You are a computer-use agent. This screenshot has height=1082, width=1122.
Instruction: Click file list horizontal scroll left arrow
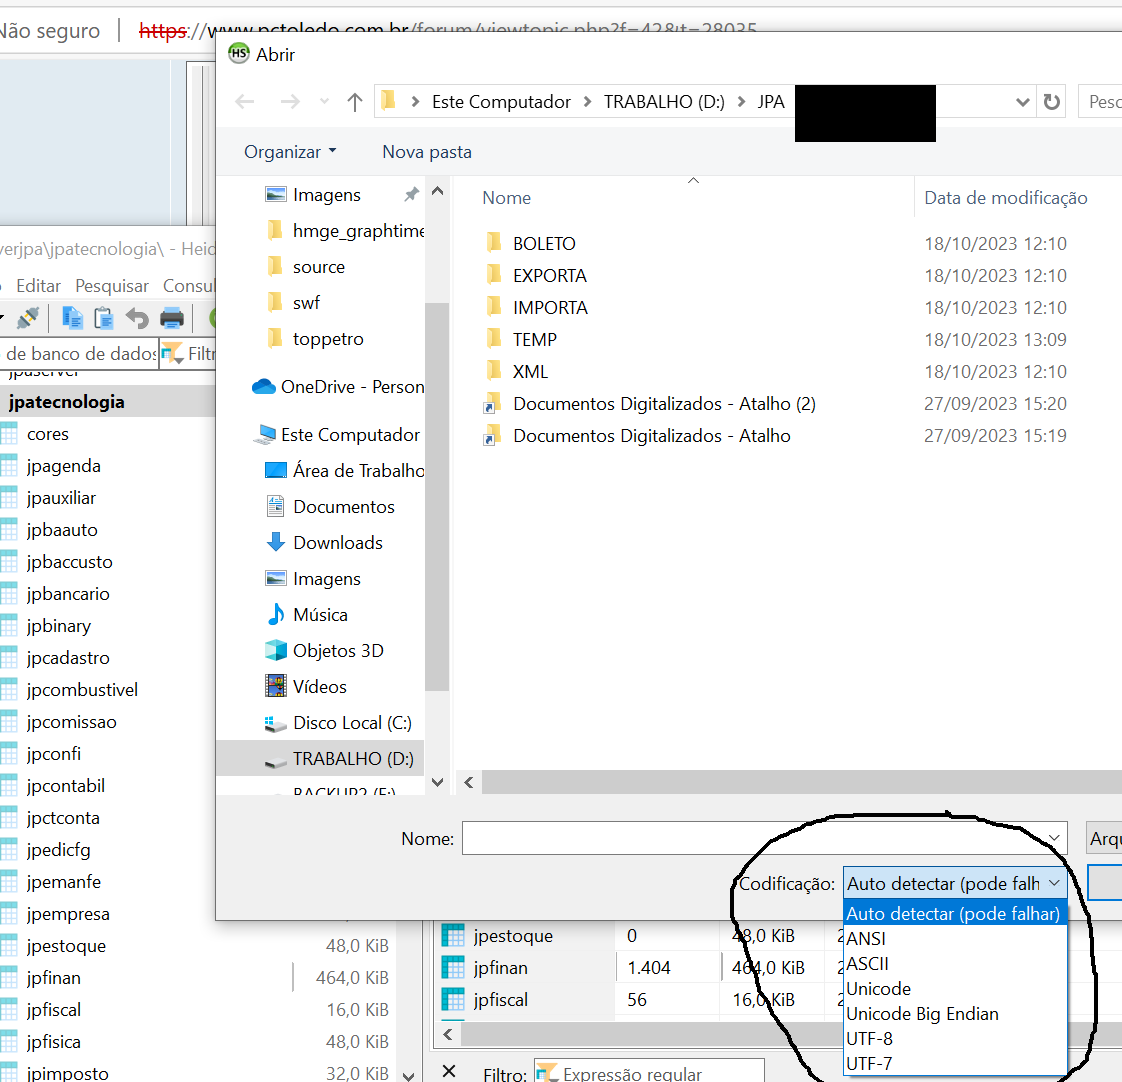[x=469, y=782]
